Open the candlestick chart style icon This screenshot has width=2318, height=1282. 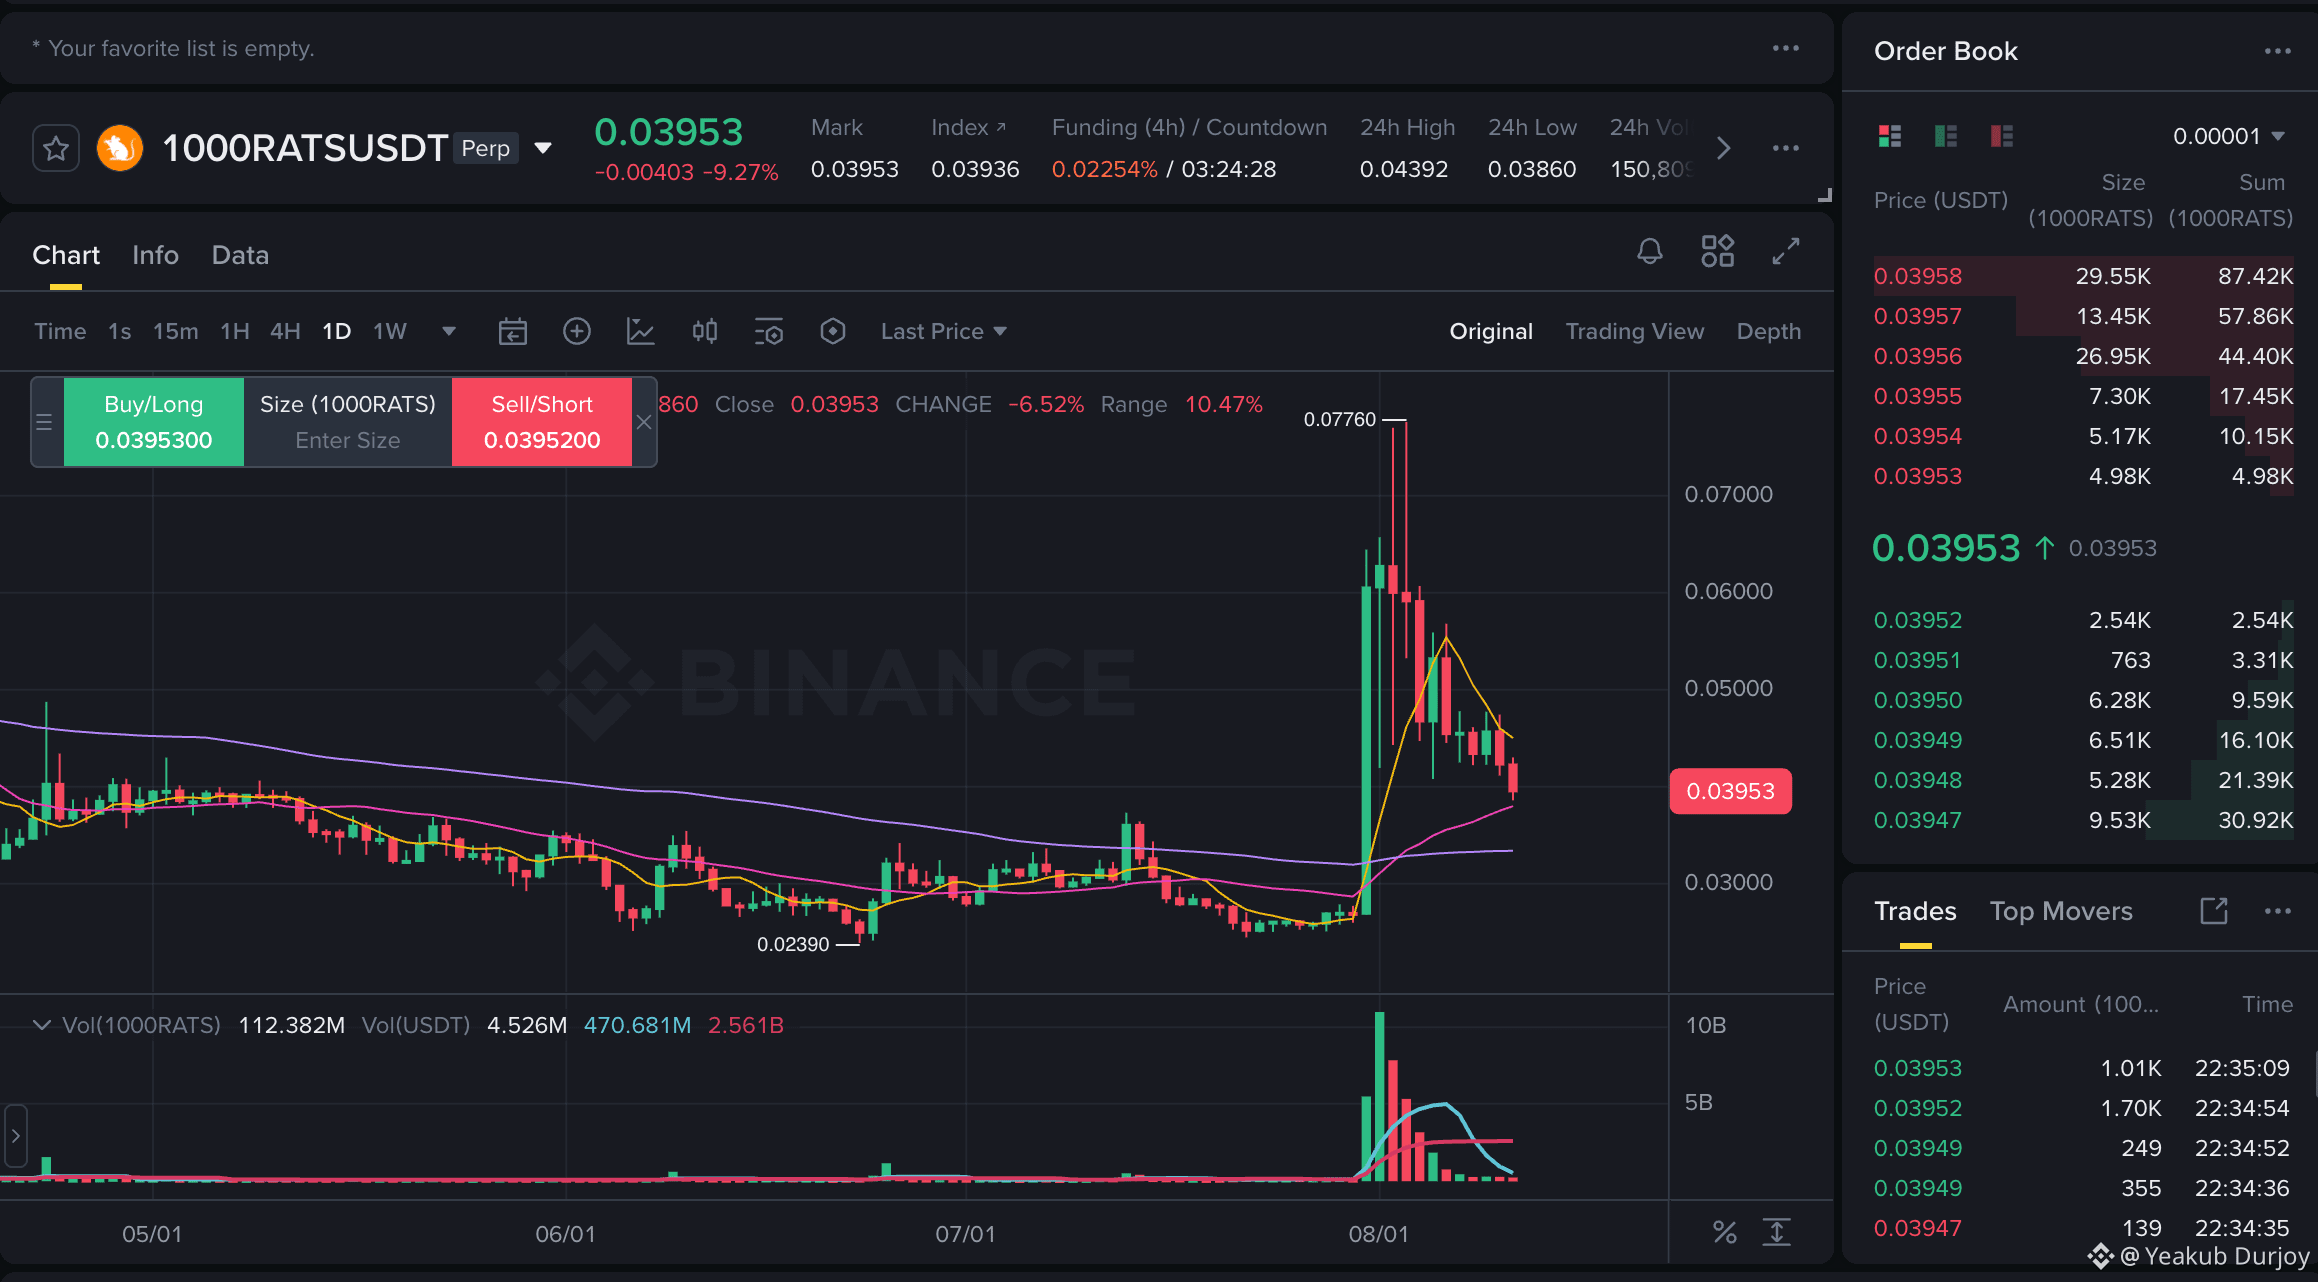(705, 331)
